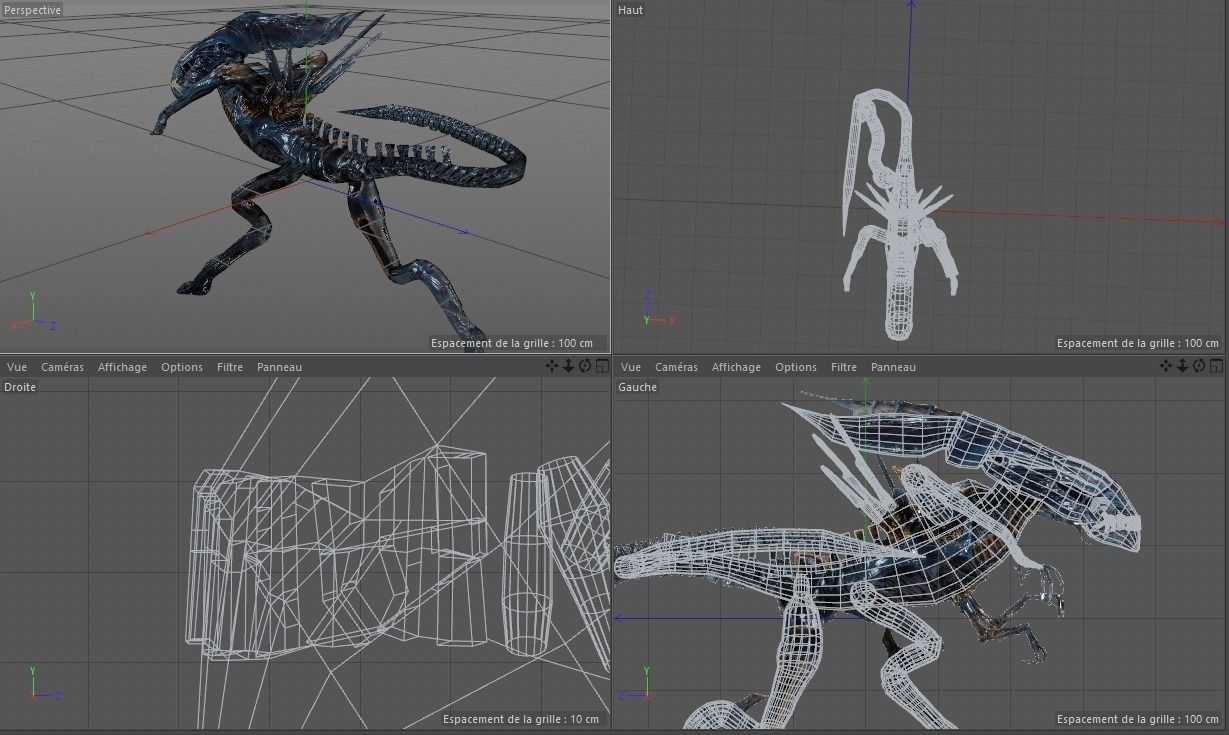Click the Gauche view grid spacing text

point(1139,719)
